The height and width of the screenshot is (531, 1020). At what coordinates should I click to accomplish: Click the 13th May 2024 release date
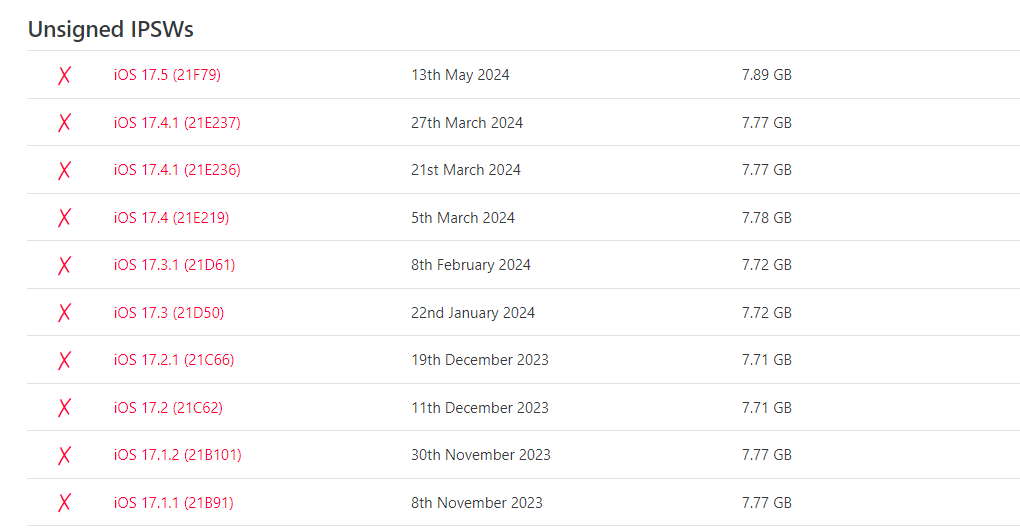(x=460, y=75)
